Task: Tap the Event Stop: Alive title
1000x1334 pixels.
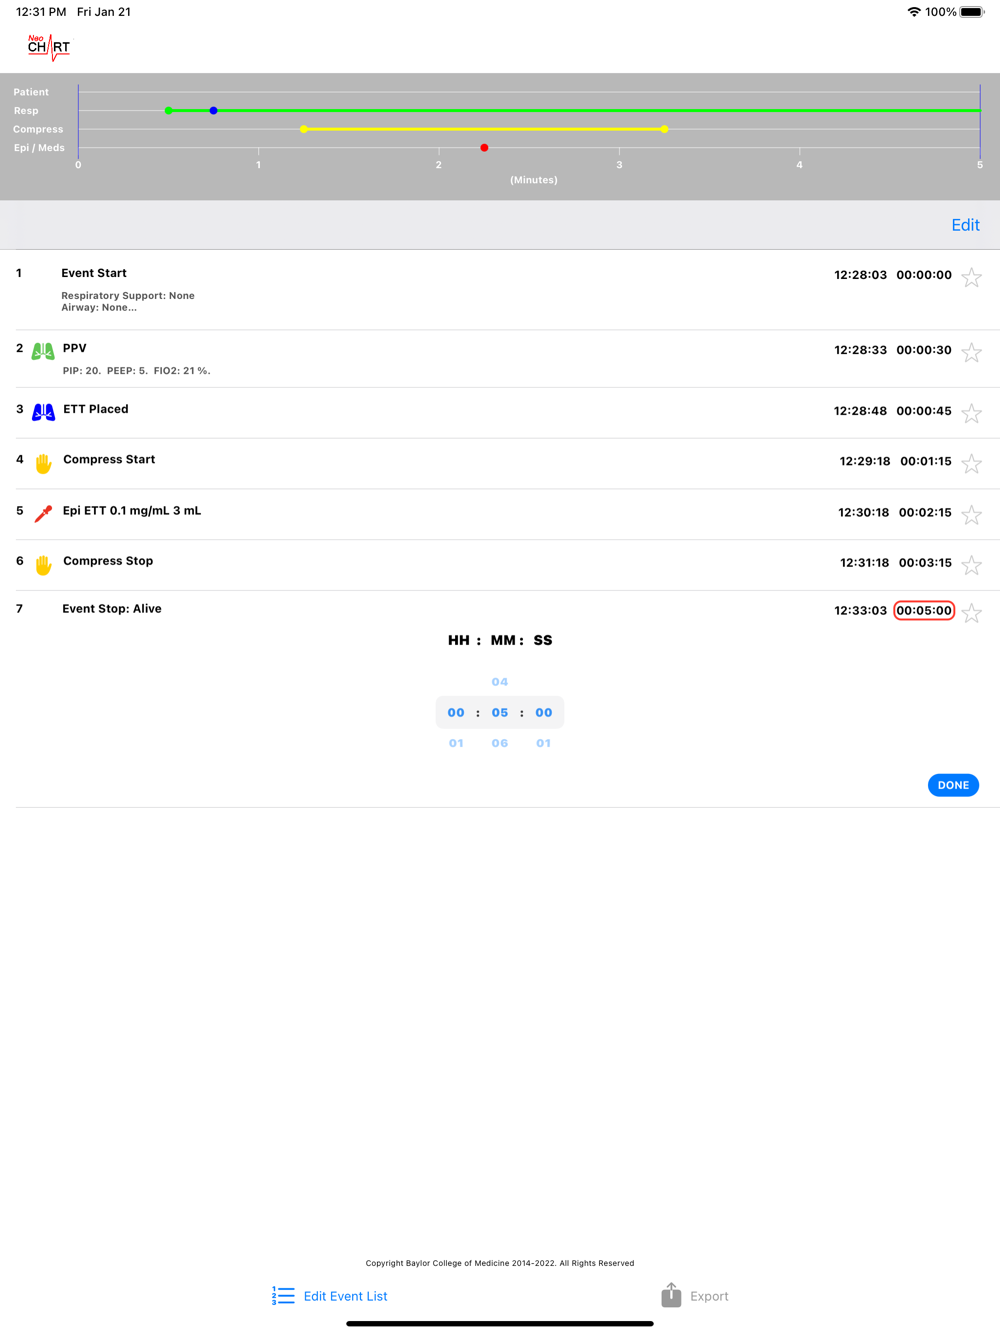Action: coord(112,609)
